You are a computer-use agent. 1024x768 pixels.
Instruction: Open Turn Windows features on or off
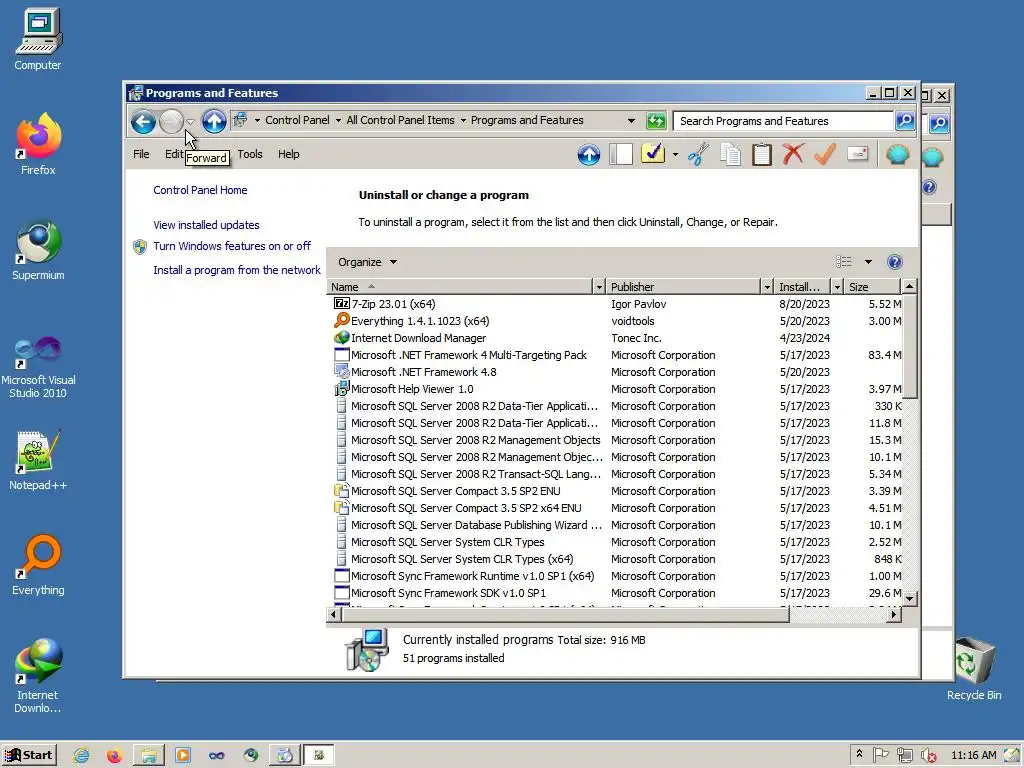pyautogui.click(x=232, y=246)
